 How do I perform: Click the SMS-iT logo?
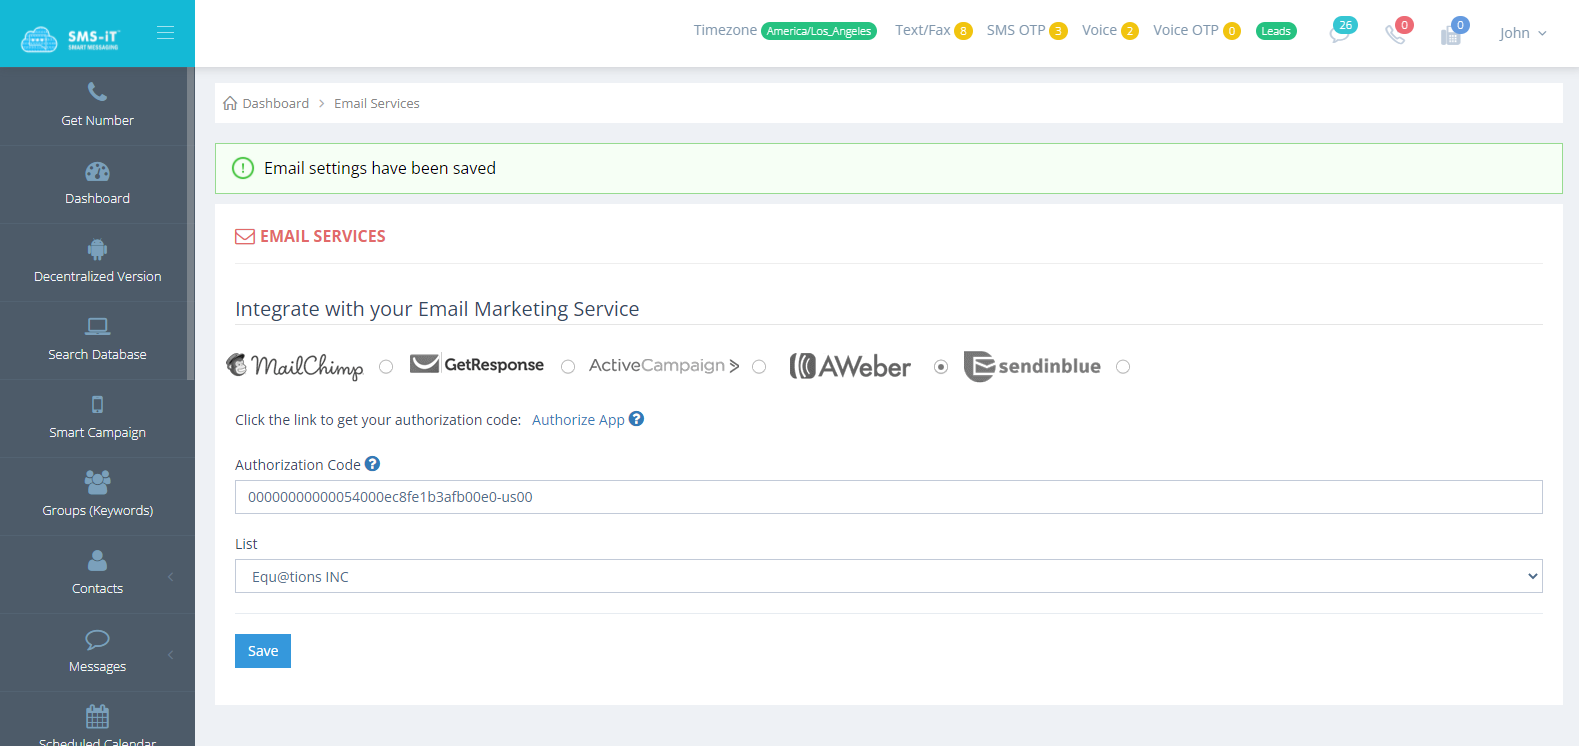point(70,39)
